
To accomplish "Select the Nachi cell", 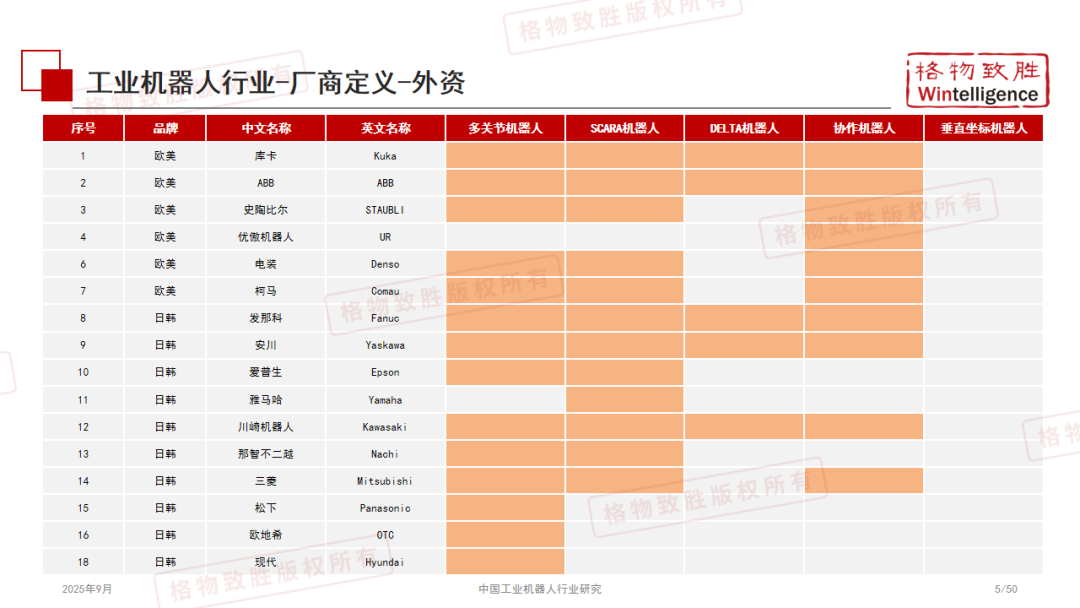I will (386, 454).
